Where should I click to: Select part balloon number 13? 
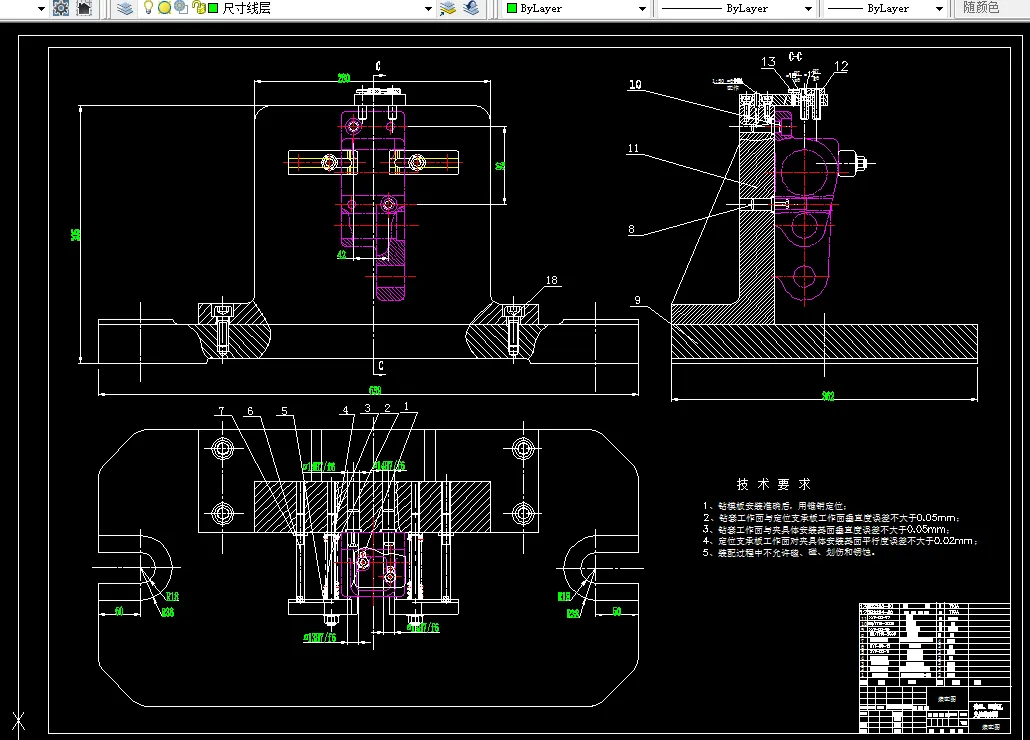click(768, 62)
